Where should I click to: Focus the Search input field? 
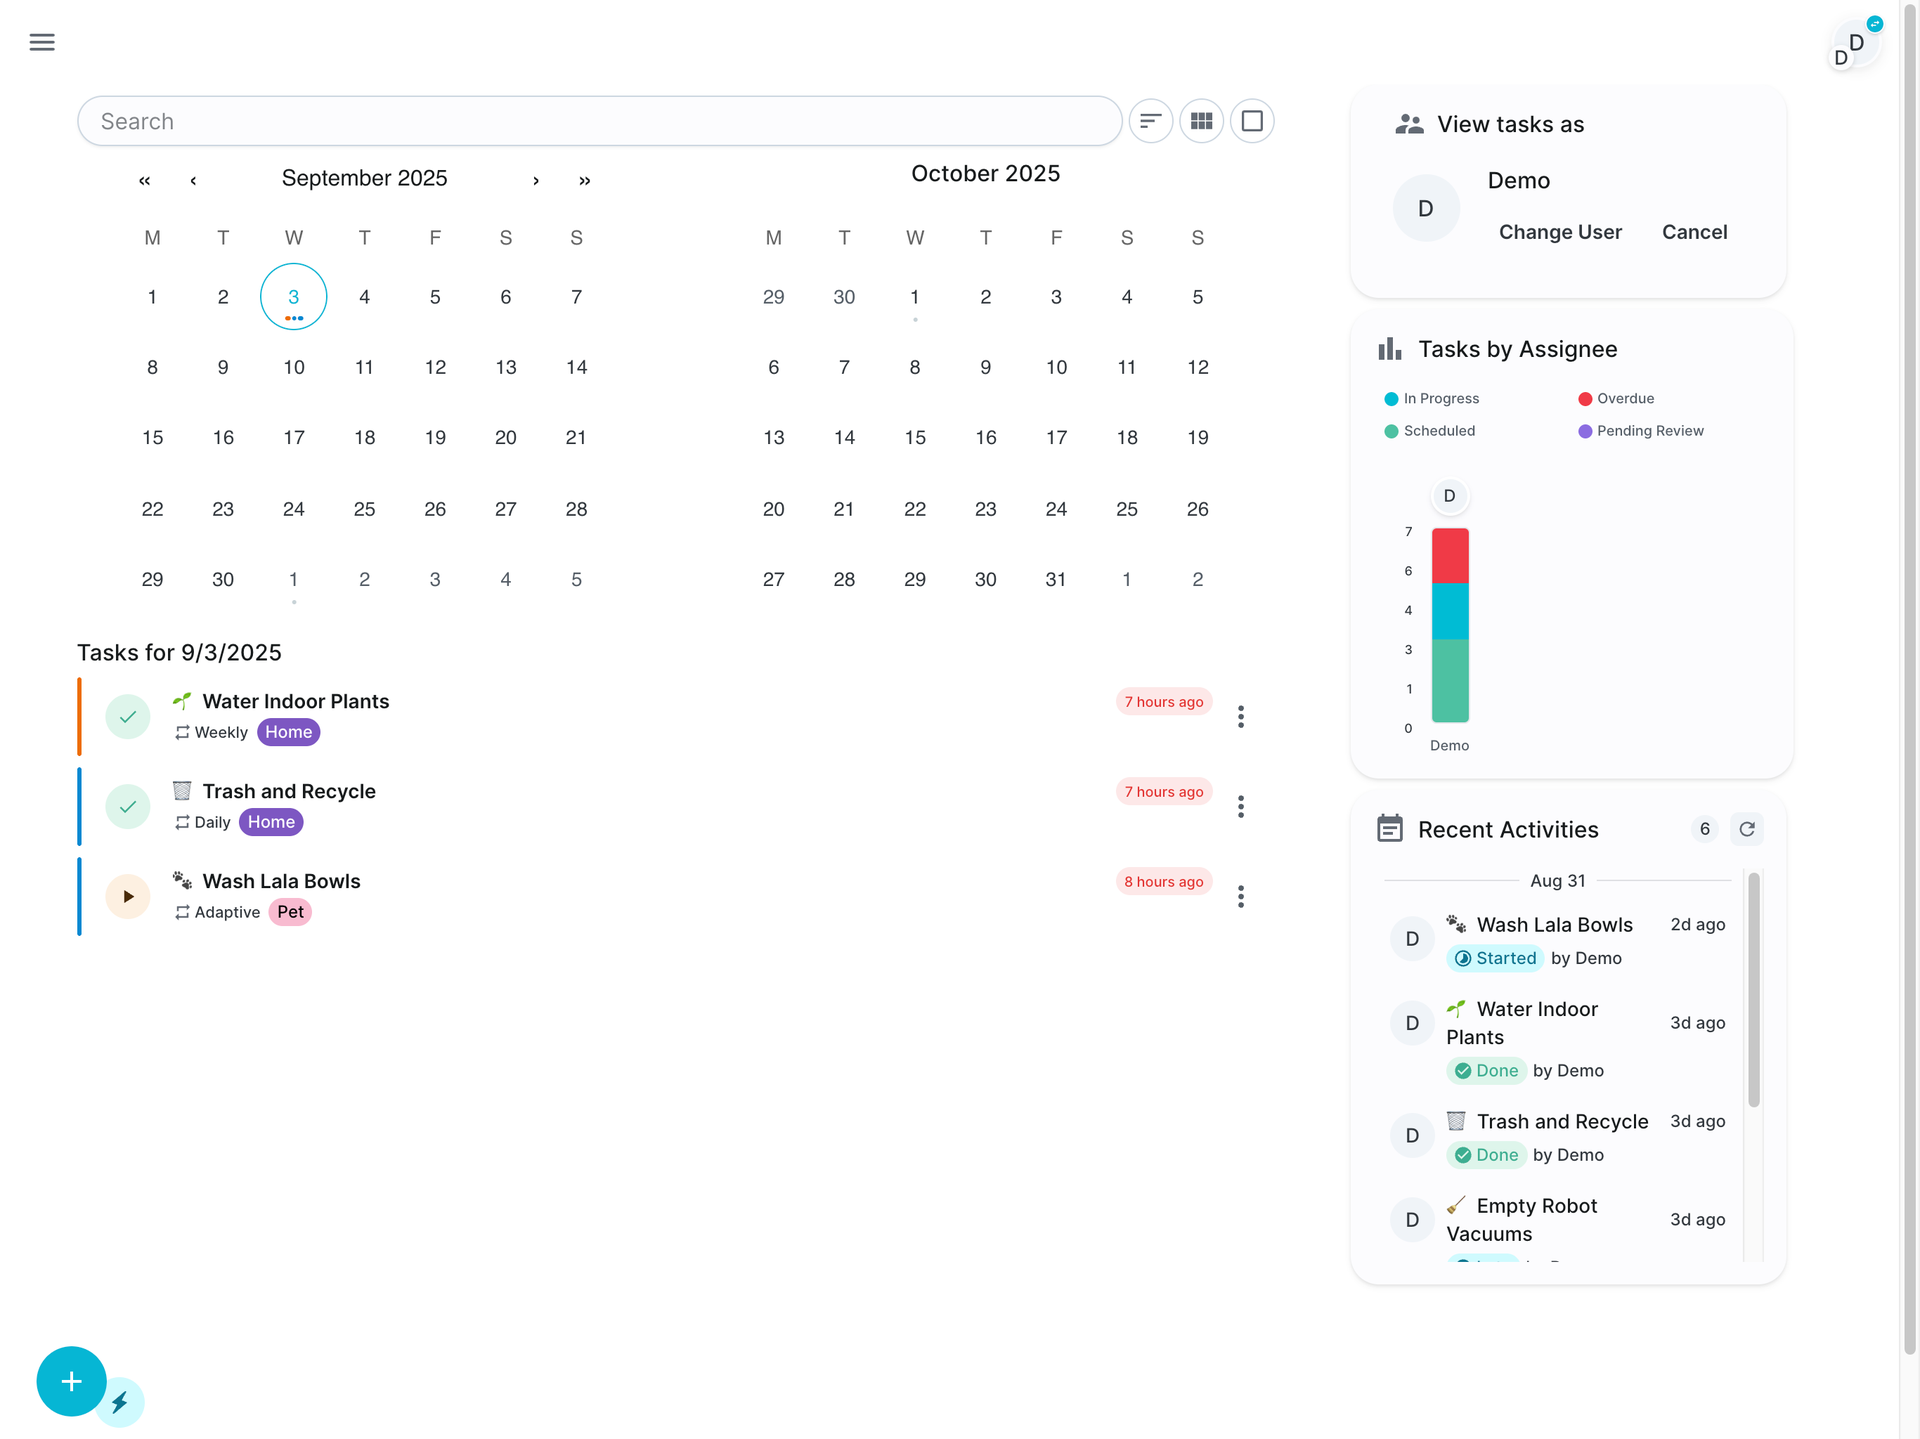600,121
